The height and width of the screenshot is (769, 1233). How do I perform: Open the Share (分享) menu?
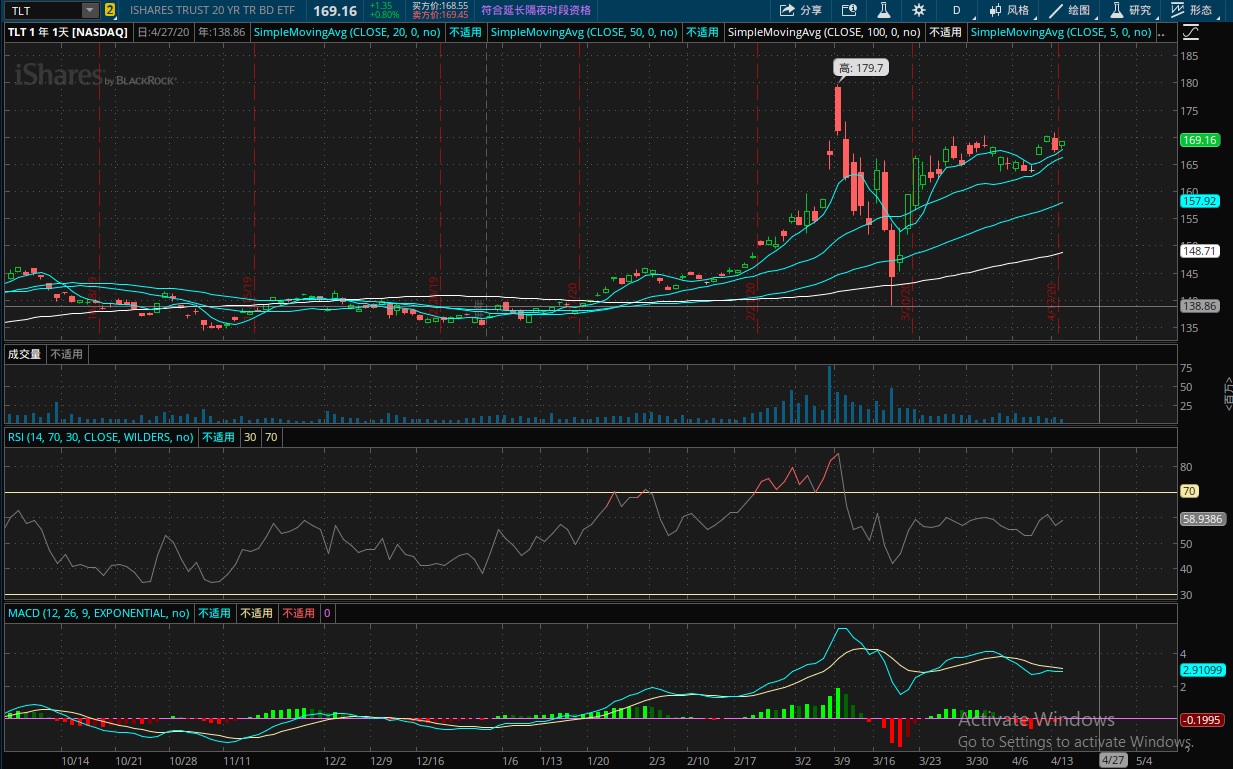point(801,10)
